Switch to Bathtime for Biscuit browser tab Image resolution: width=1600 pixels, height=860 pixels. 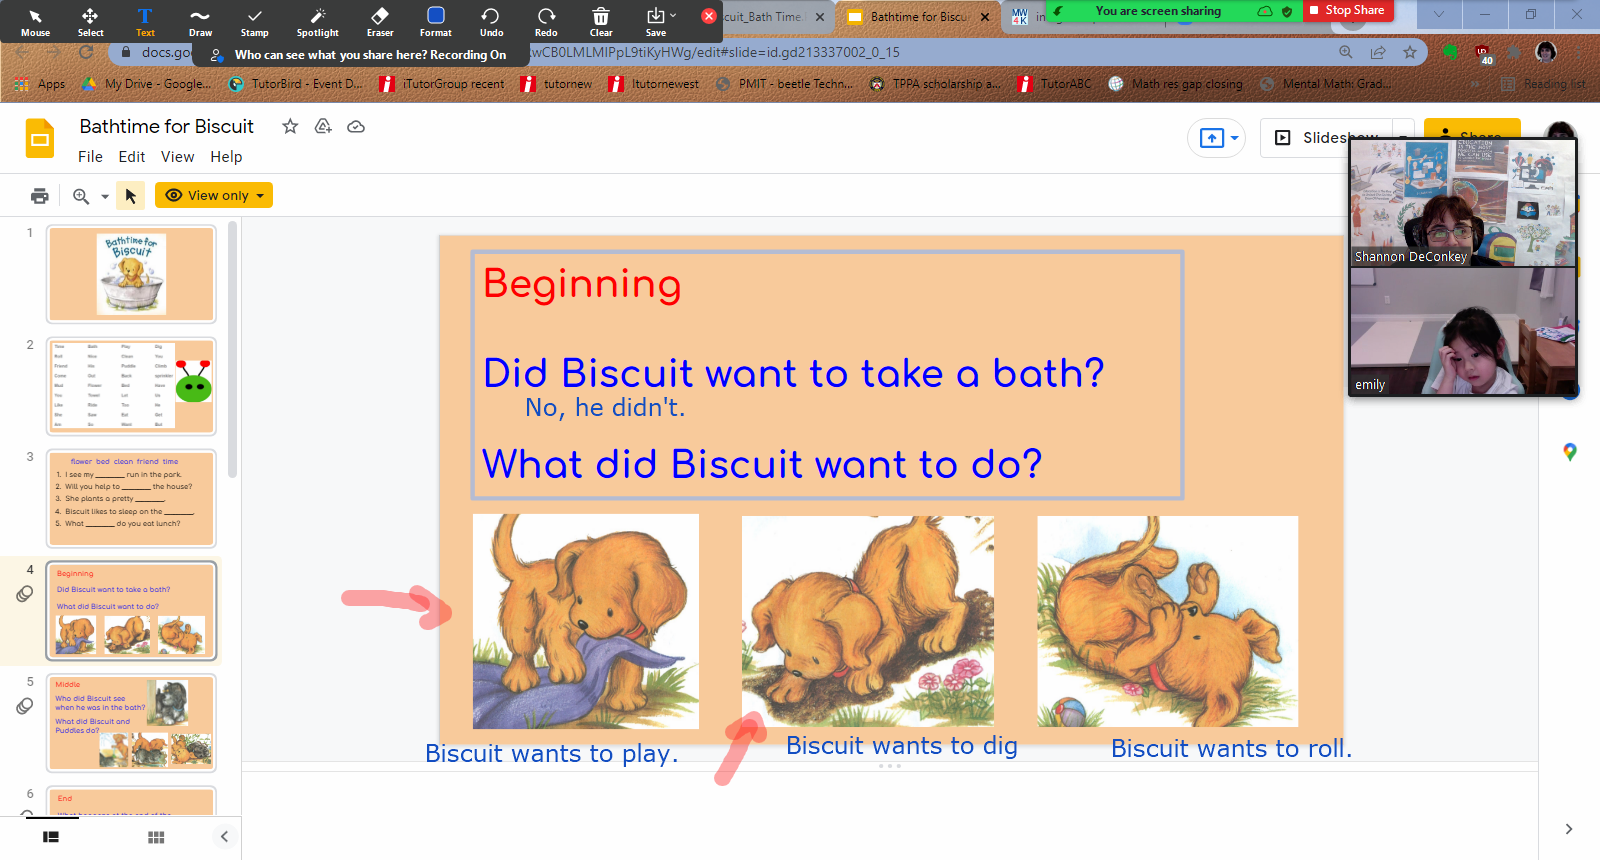[x=917, y=17]
